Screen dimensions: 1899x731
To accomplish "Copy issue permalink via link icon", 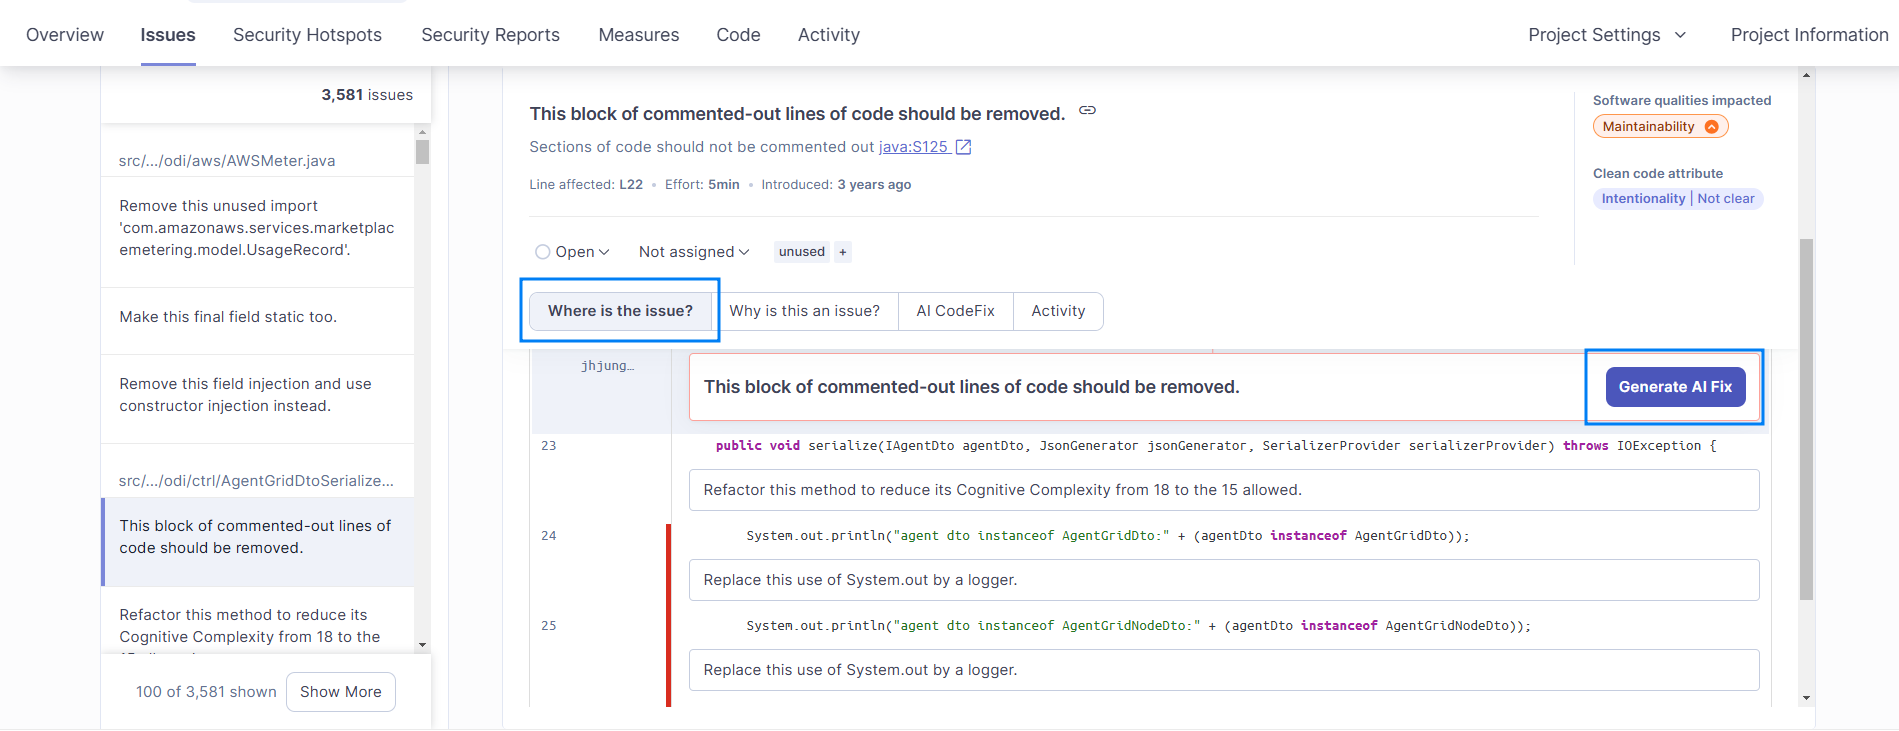I will pyautogui.click(x=1087, y=111).
